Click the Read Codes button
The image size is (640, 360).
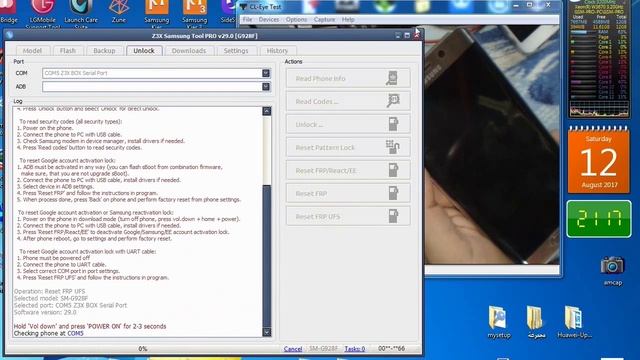coord(348,101)
